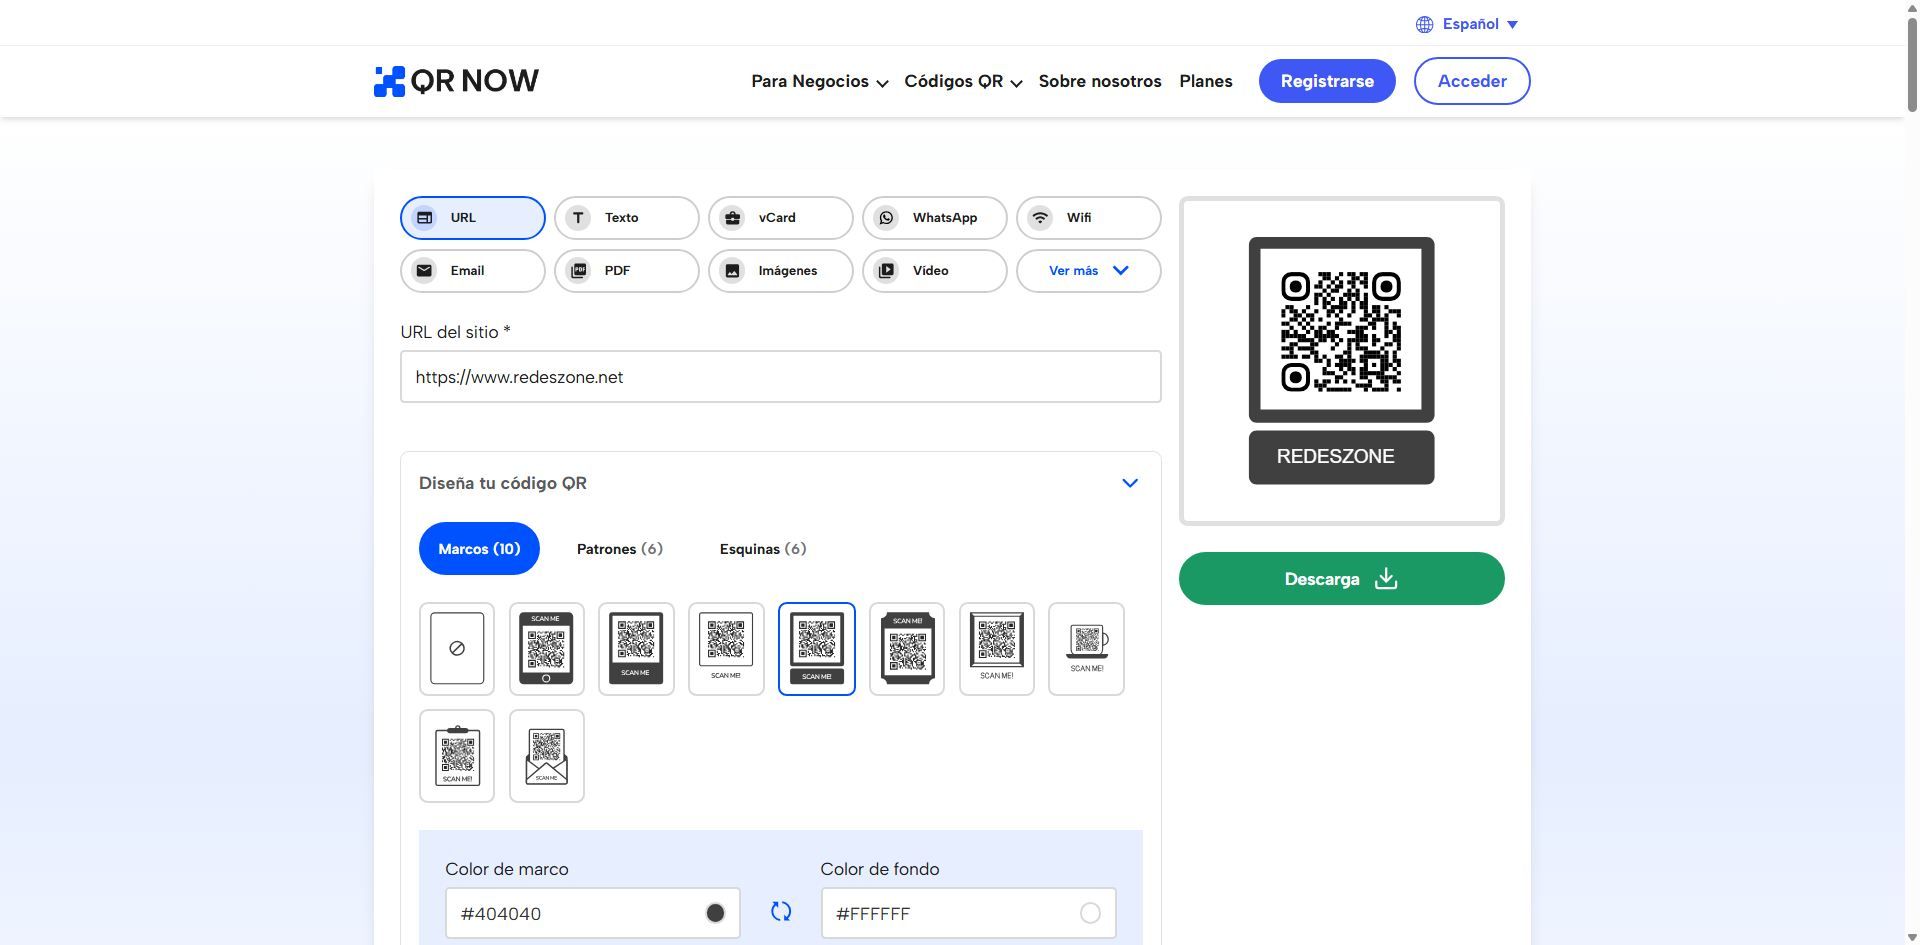Click the green Descarga button
1920x945 pixels.
pos(1341,578)
